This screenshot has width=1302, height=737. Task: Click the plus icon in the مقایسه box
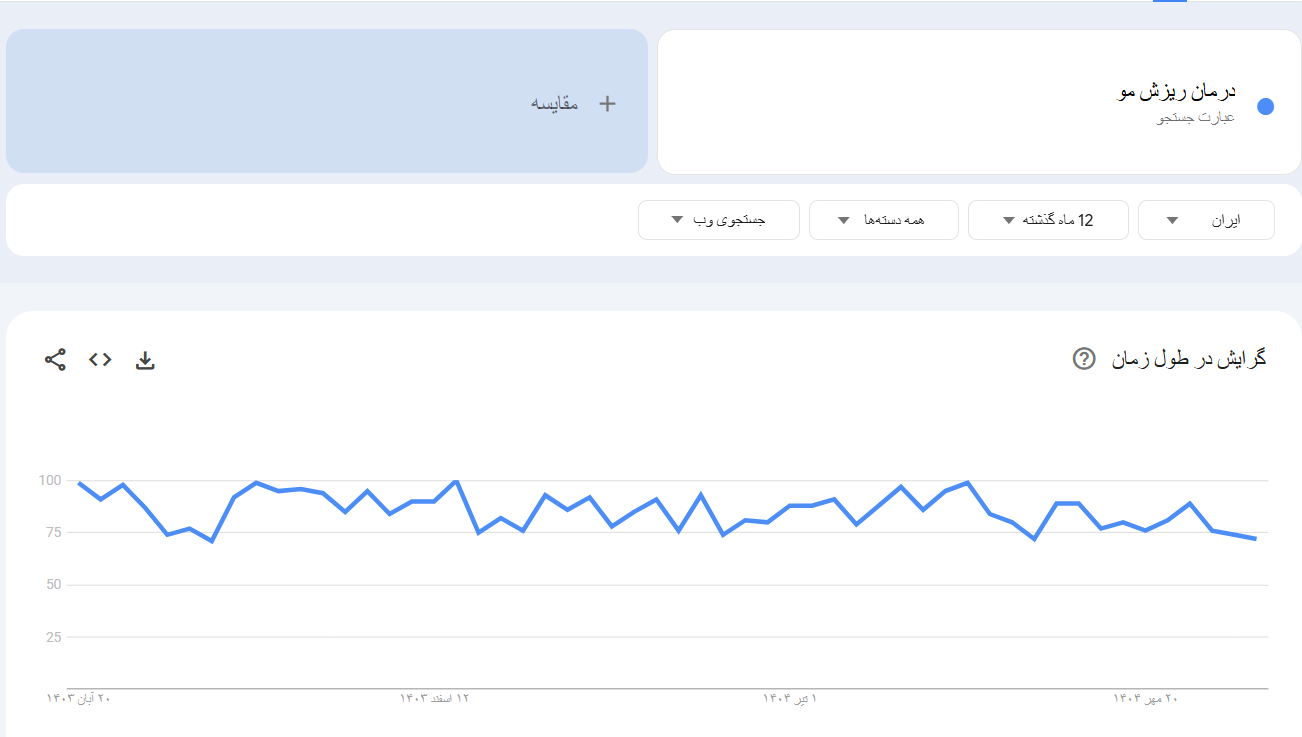pos(607,103)
